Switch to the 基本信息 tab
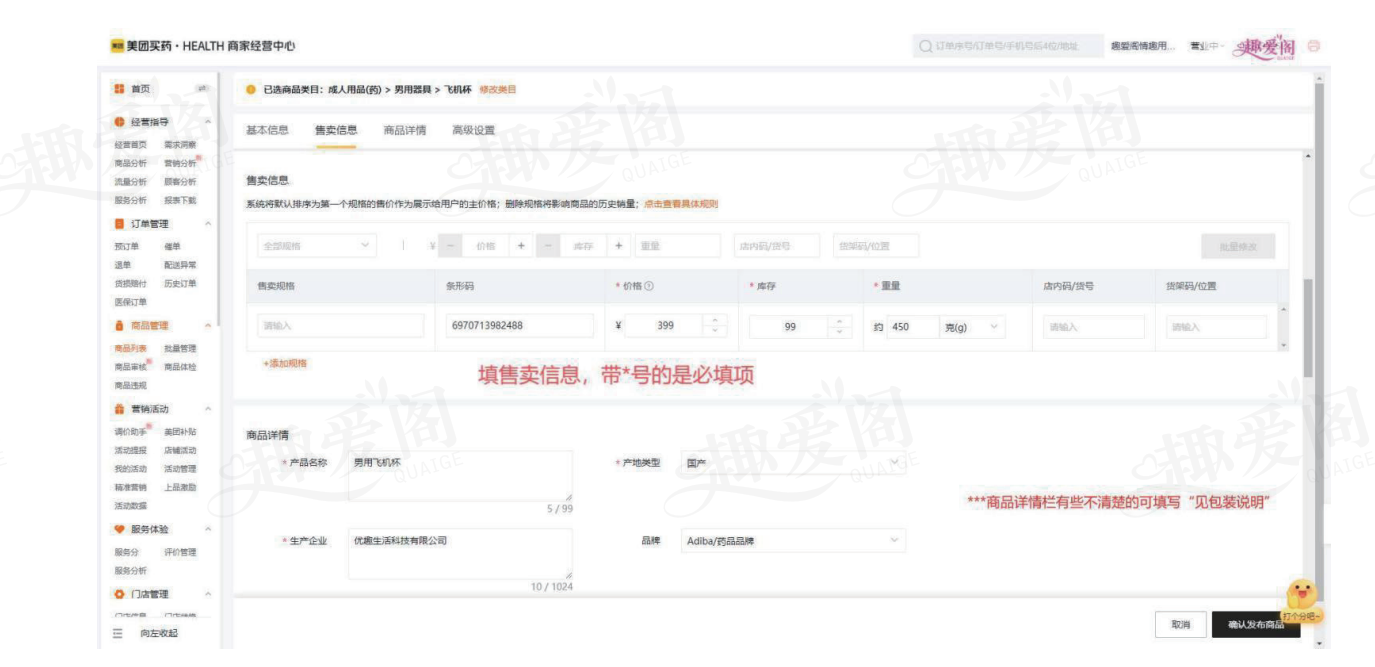1375x667 pixels. click(267, 130)
